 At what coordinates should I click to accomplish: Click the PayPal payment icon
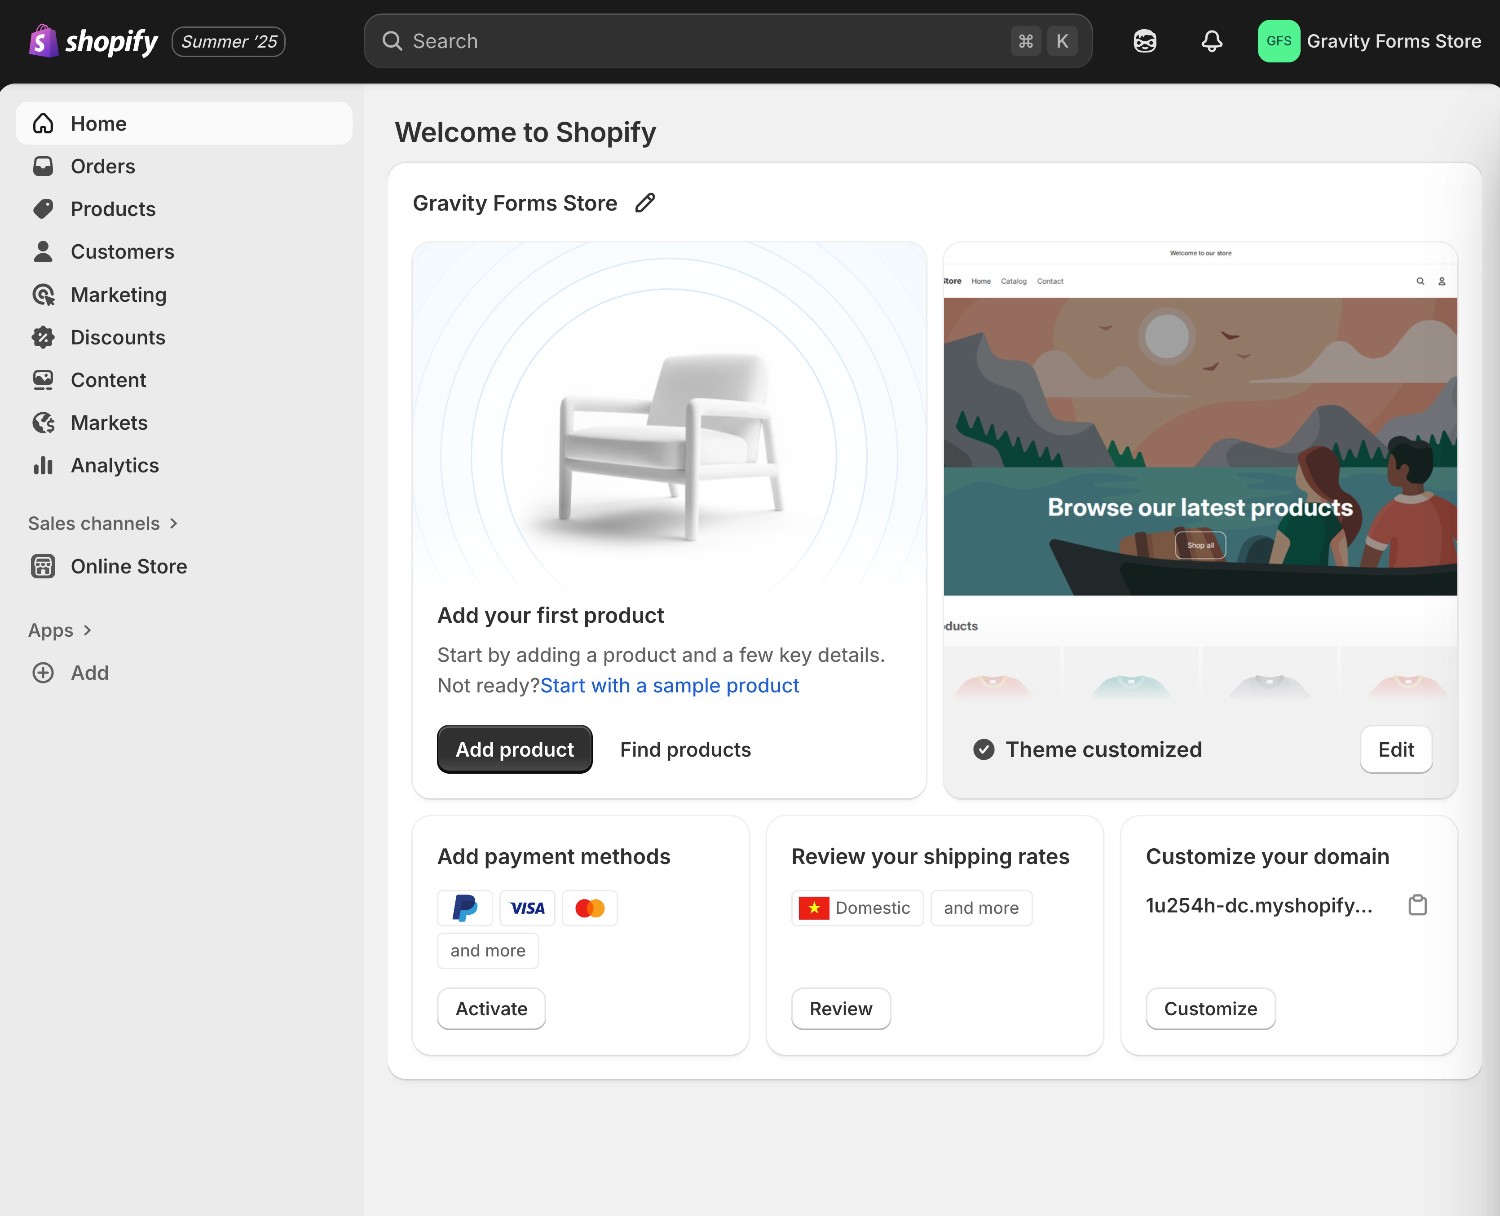coord(465,908)
